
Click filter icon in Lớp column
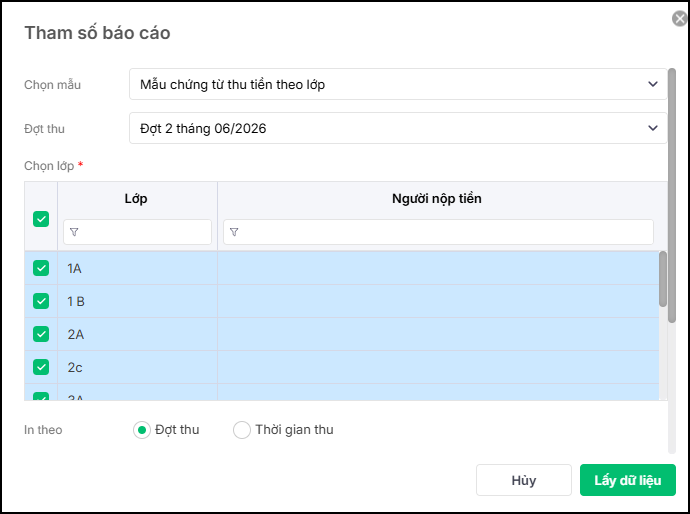tap(75, 232)
